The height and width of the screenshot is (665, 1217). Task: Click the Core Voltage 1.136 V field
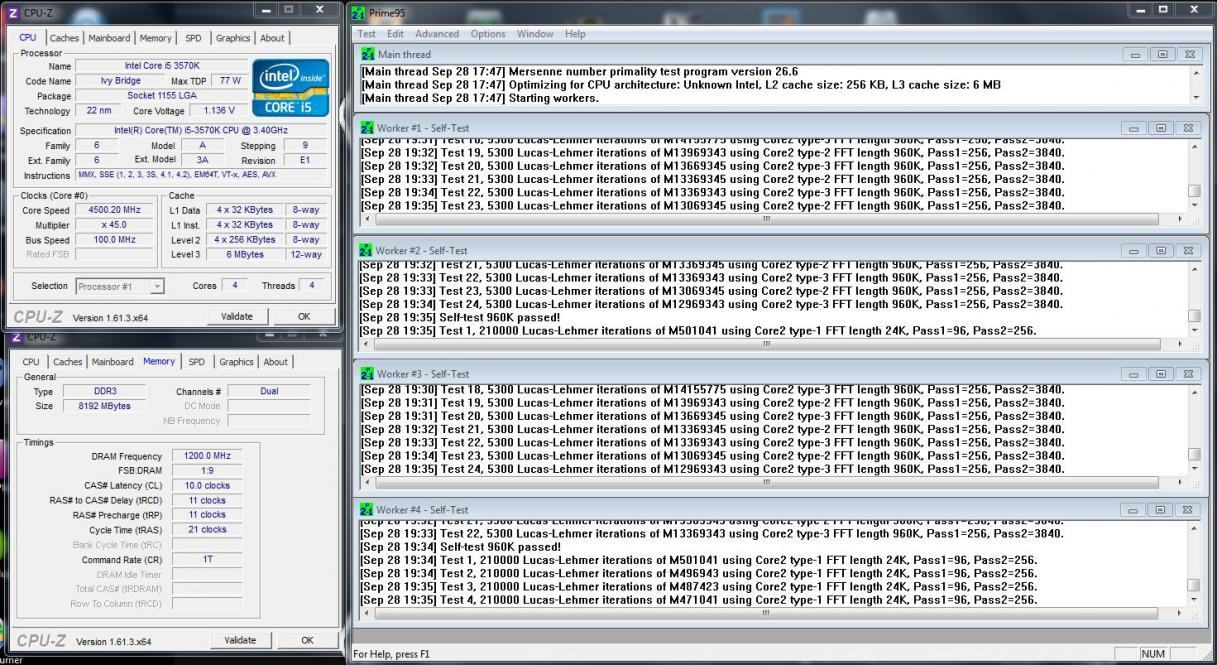217,110
